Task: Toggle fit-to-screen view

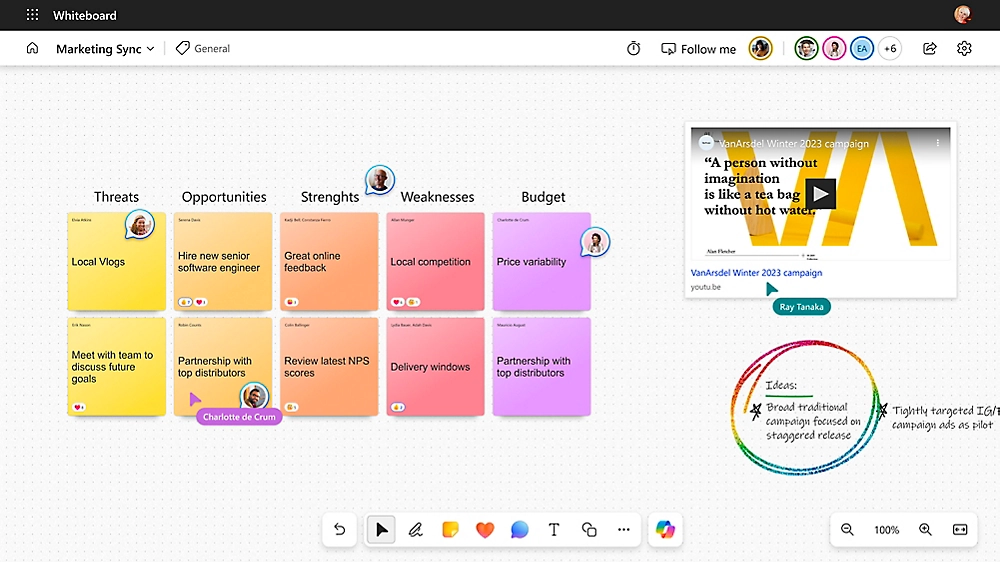Action: [960, 530]
